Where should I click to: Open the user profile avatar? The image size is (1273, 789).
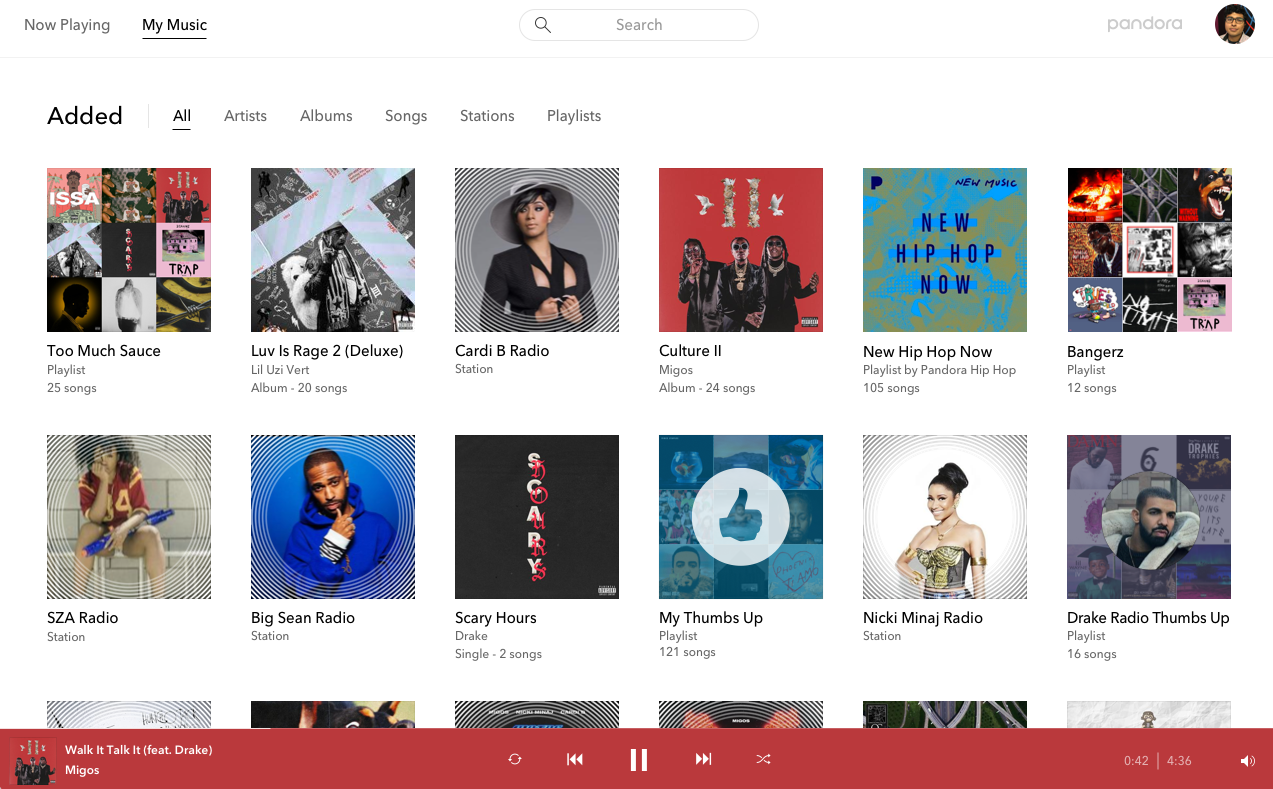coord(1234,24)
